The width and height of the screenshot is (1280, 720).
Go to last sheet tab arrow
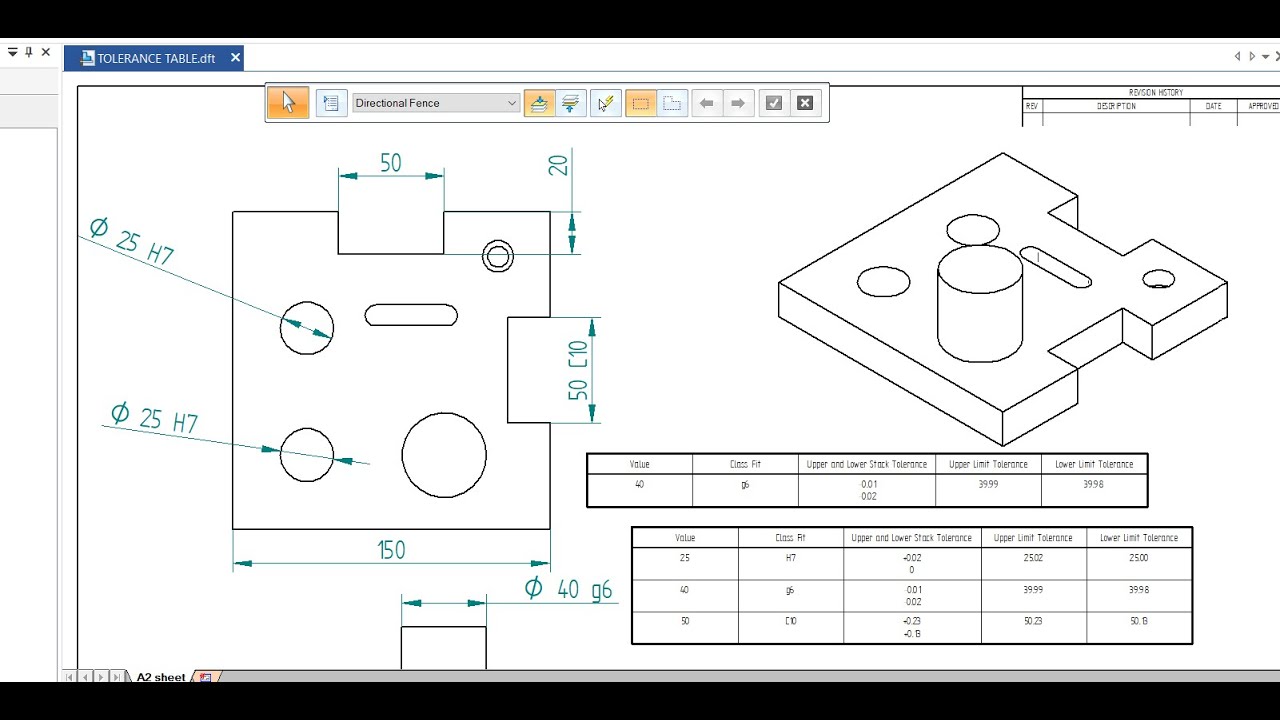[x=117, y=677]
